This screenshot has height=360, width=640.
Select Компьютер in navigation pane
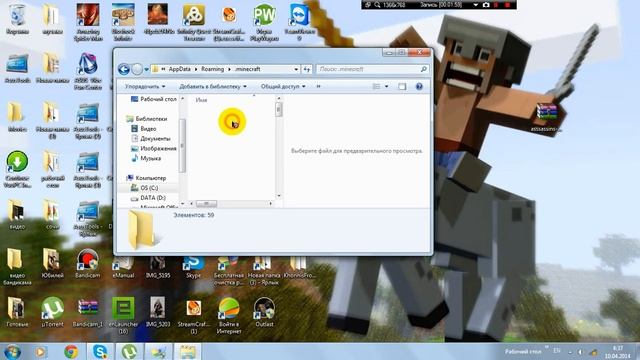(x=146, y=178)
